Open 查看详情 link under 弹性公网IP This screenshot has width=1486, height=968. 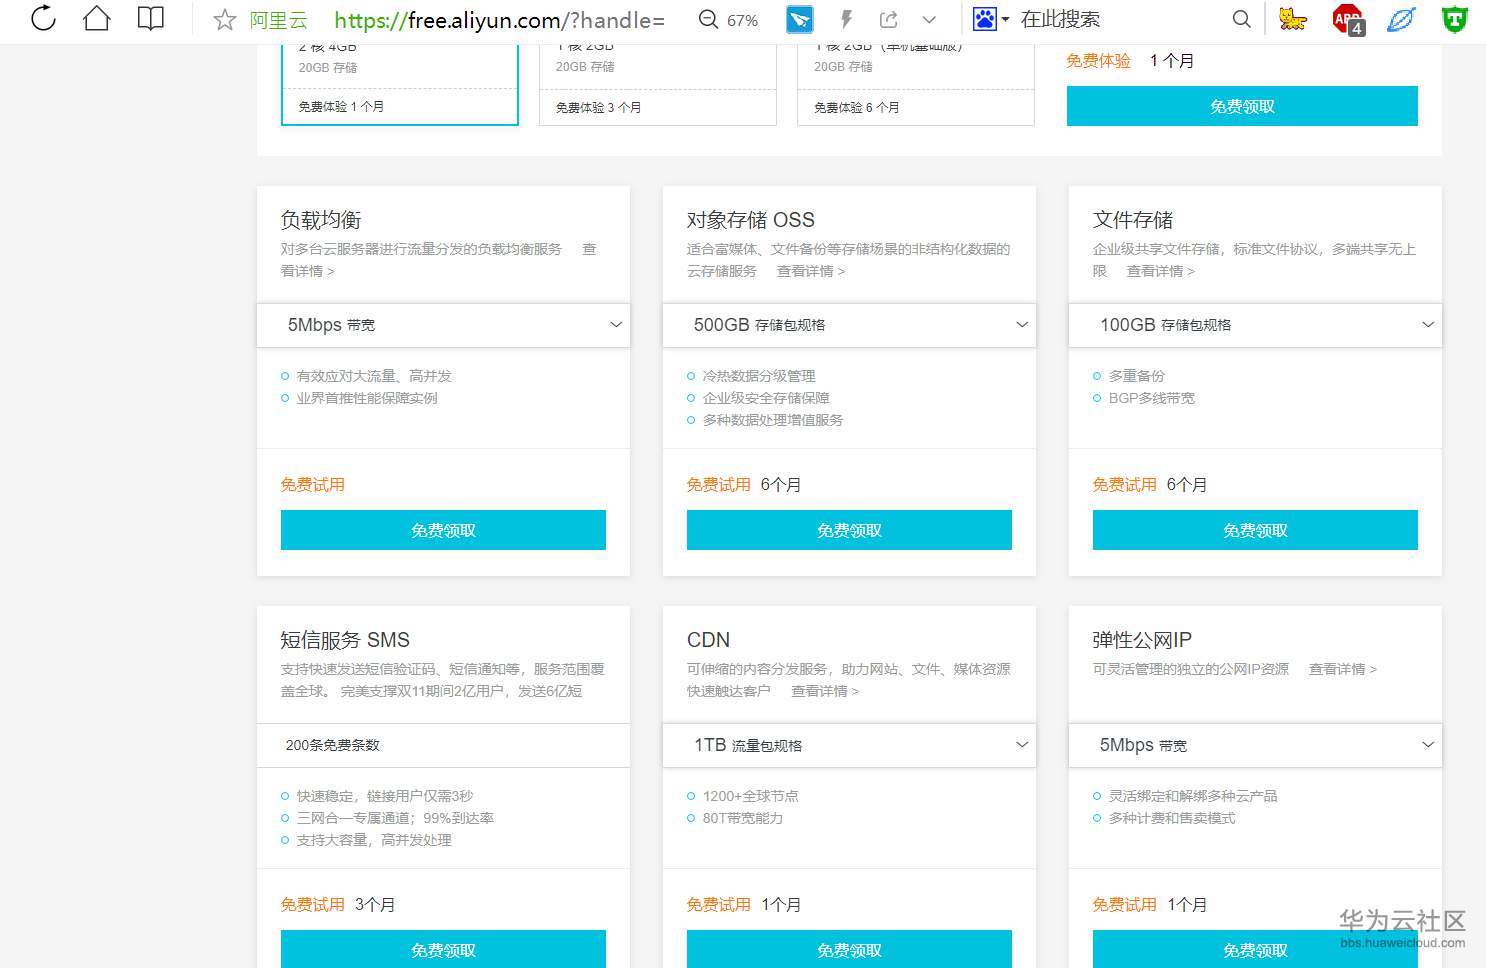(x=1342, y=669)
